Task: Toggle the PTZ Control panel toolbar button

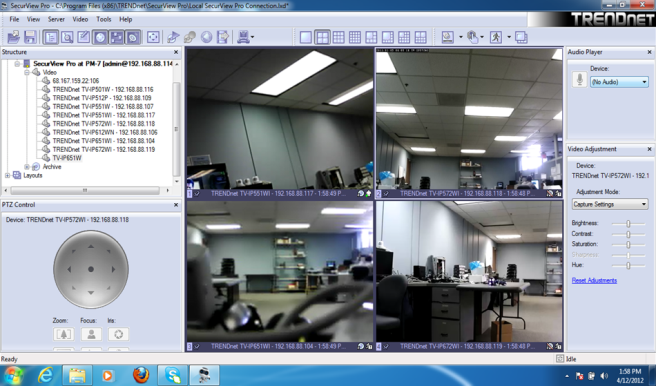Action: coord(100,37)
